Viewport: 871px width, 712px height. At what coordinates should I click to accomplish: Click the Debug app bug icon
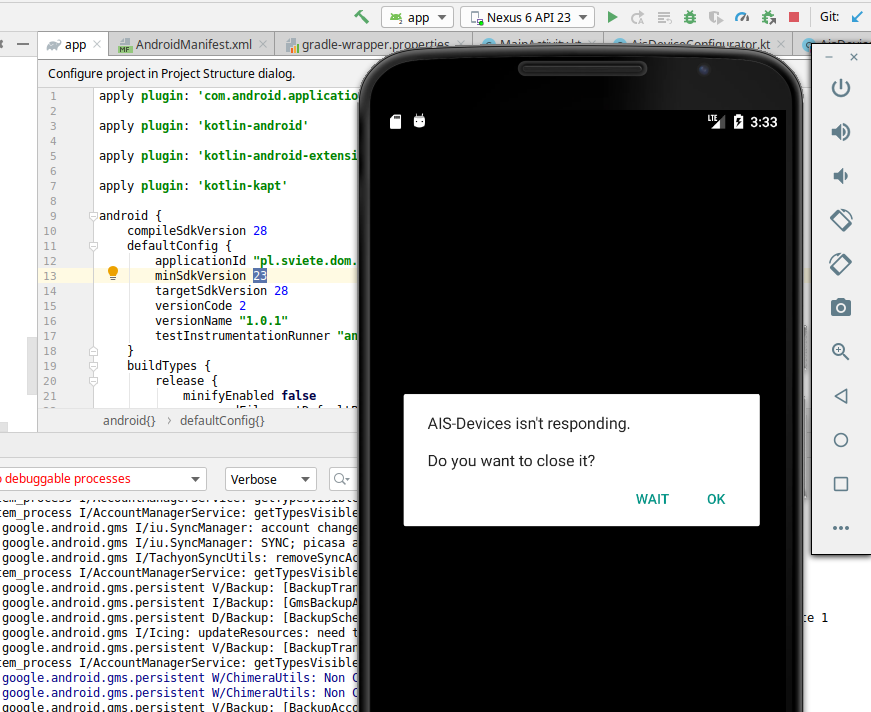click(690, 17)
